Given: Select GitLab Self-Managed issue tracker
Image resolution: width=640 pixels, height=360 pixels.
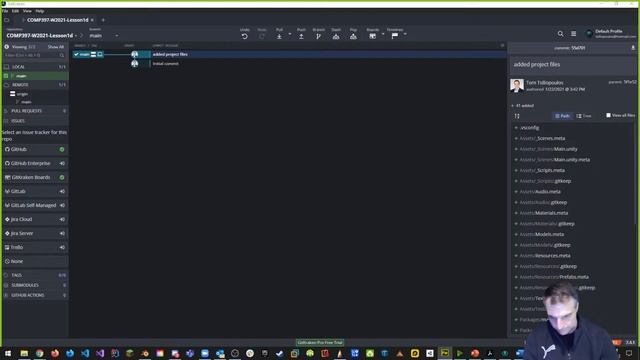Looking at the screenshot, I should (34, 205).
